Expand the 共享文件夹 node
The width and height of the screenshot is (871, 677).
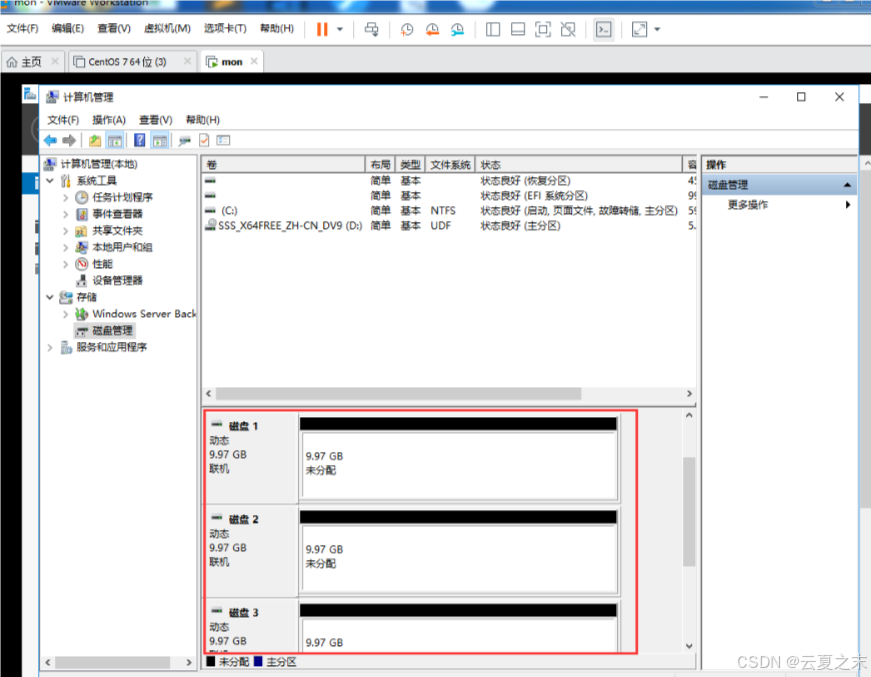(66, 230)
